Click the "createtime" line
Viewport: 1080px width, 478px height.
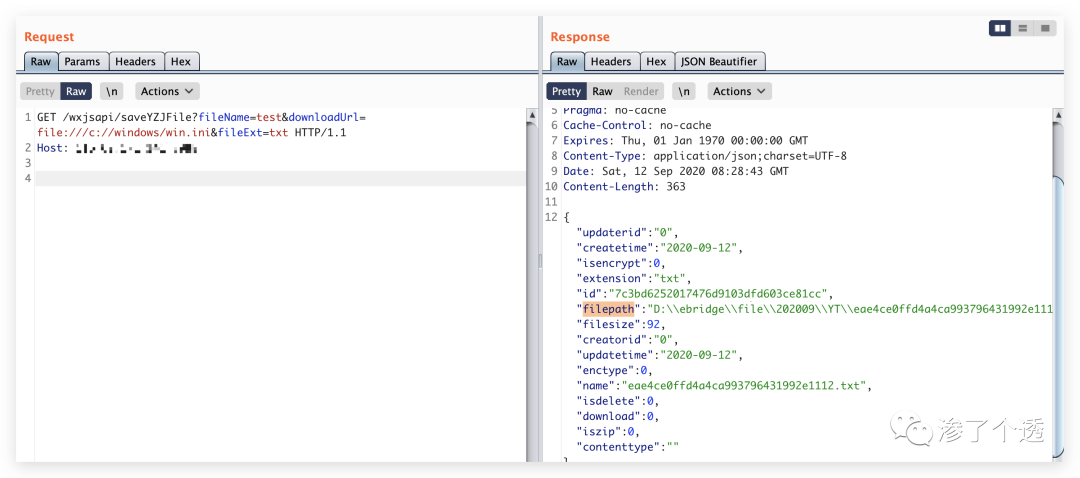[660, 248]
